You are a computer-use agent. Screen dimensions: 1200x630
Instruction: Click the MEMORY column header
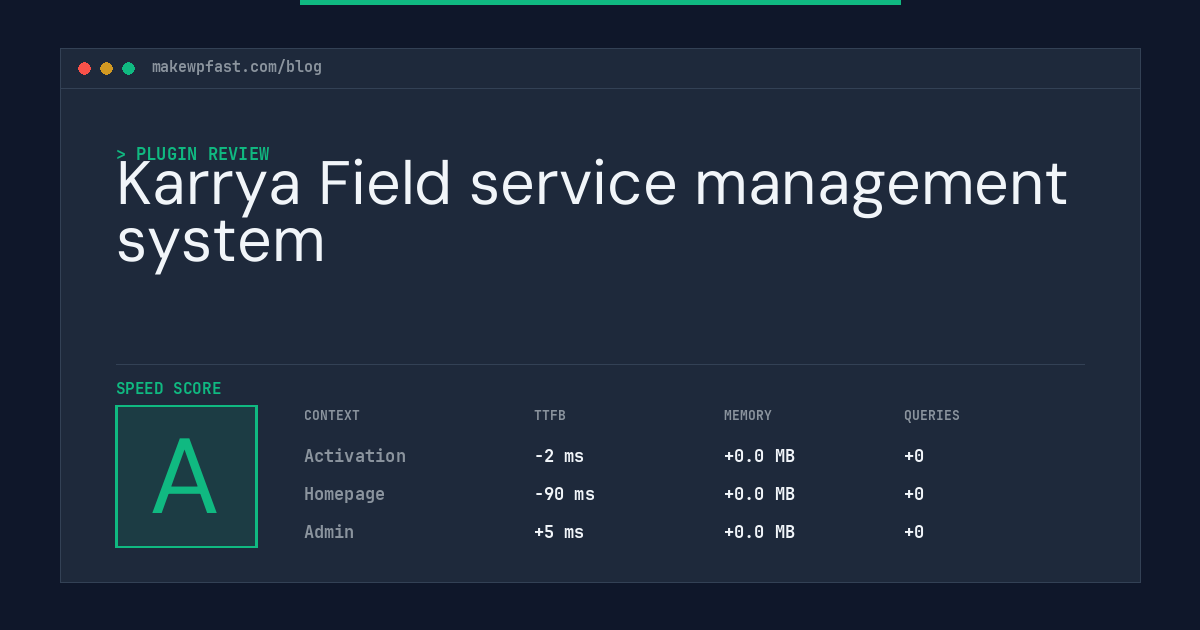(x=748, y=416)
